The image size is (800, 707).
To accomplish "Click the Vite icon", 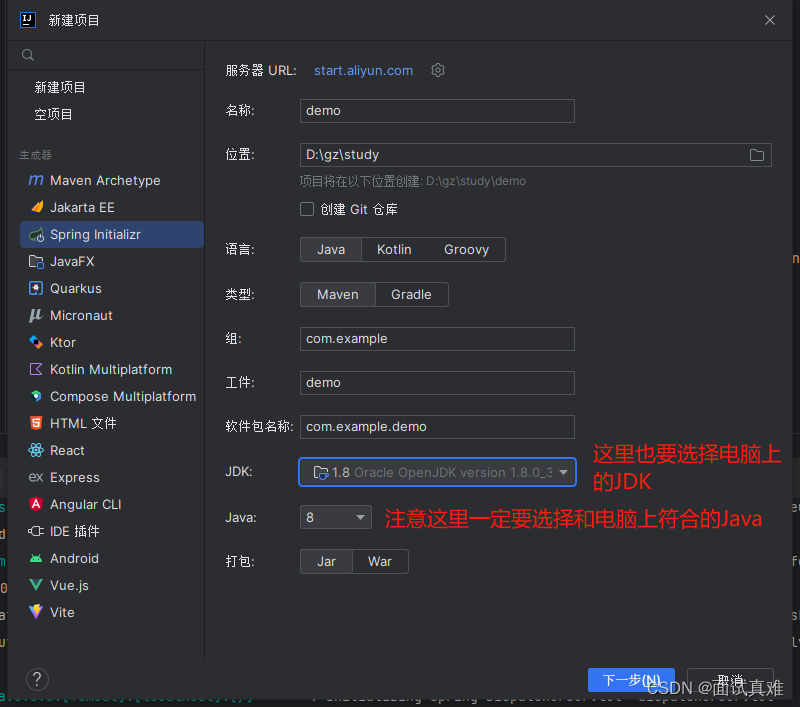I will (x=36, y=612).
